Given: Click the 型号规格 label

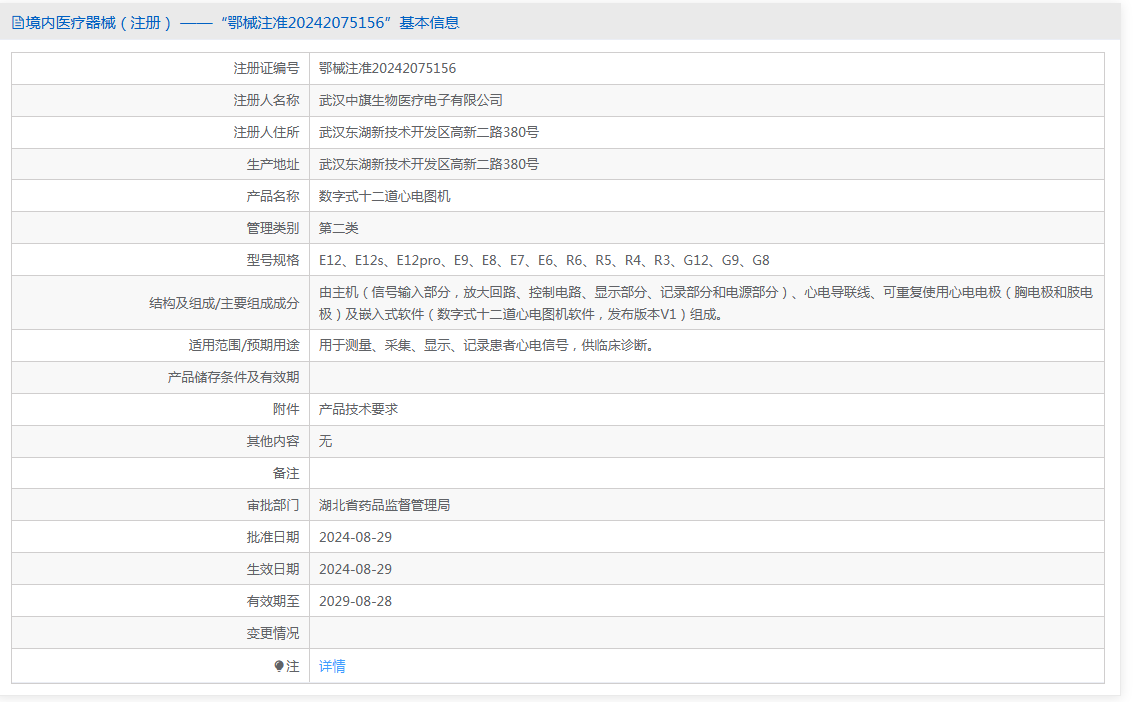Looking at the screenshot, I should click(272, 260).
